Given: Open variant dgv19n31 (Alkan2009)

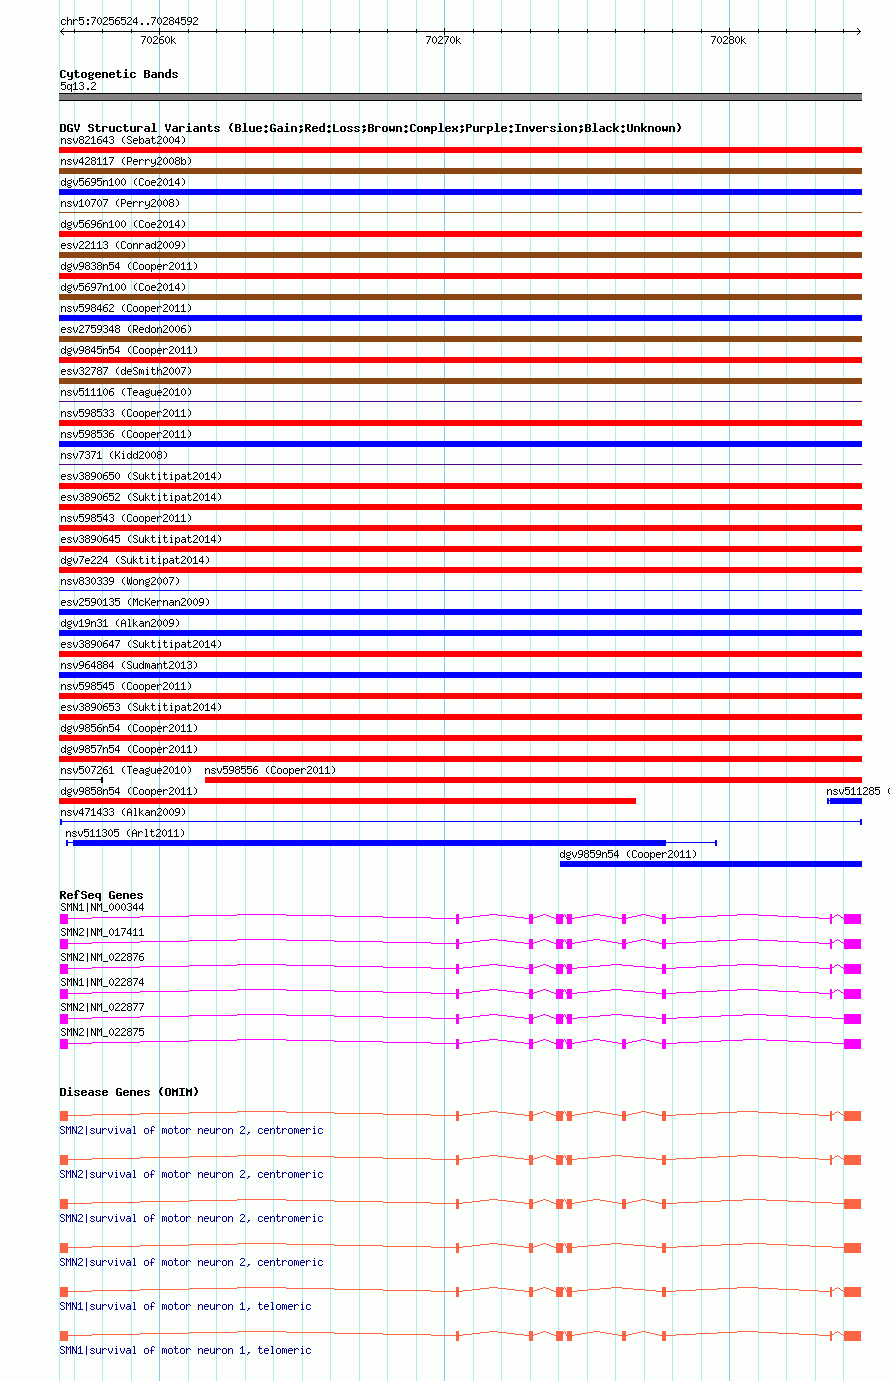Looking at the screenshot, I should point(120,623).
